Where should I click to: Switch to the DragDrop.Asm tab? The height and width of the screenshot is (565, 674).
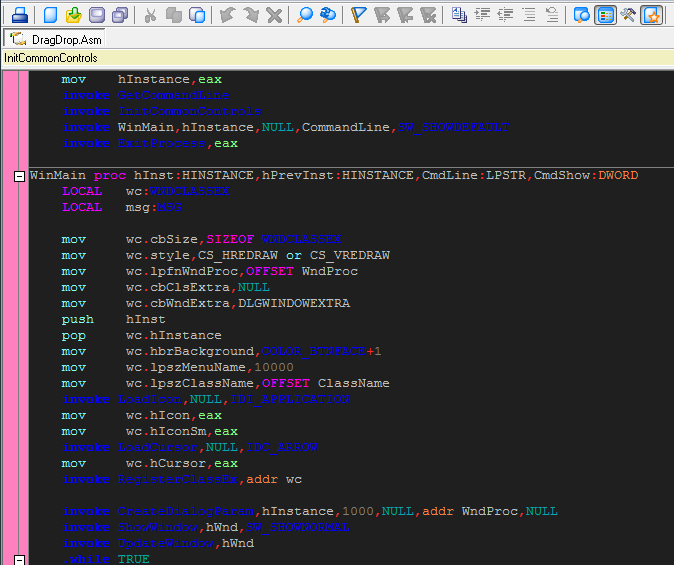click(55, 40)
